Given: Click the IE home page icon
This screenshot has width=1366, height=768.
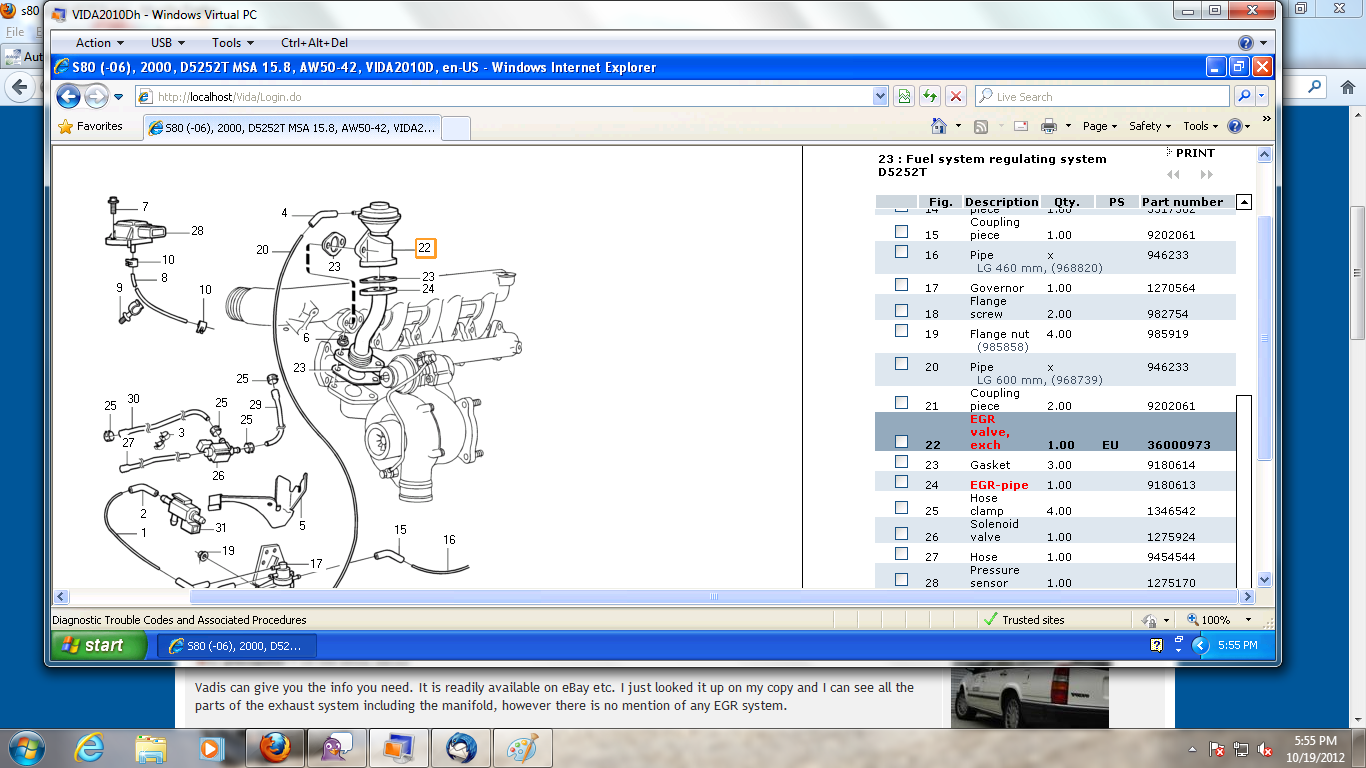Looking at the screenshot, I should tap(938, 126).
